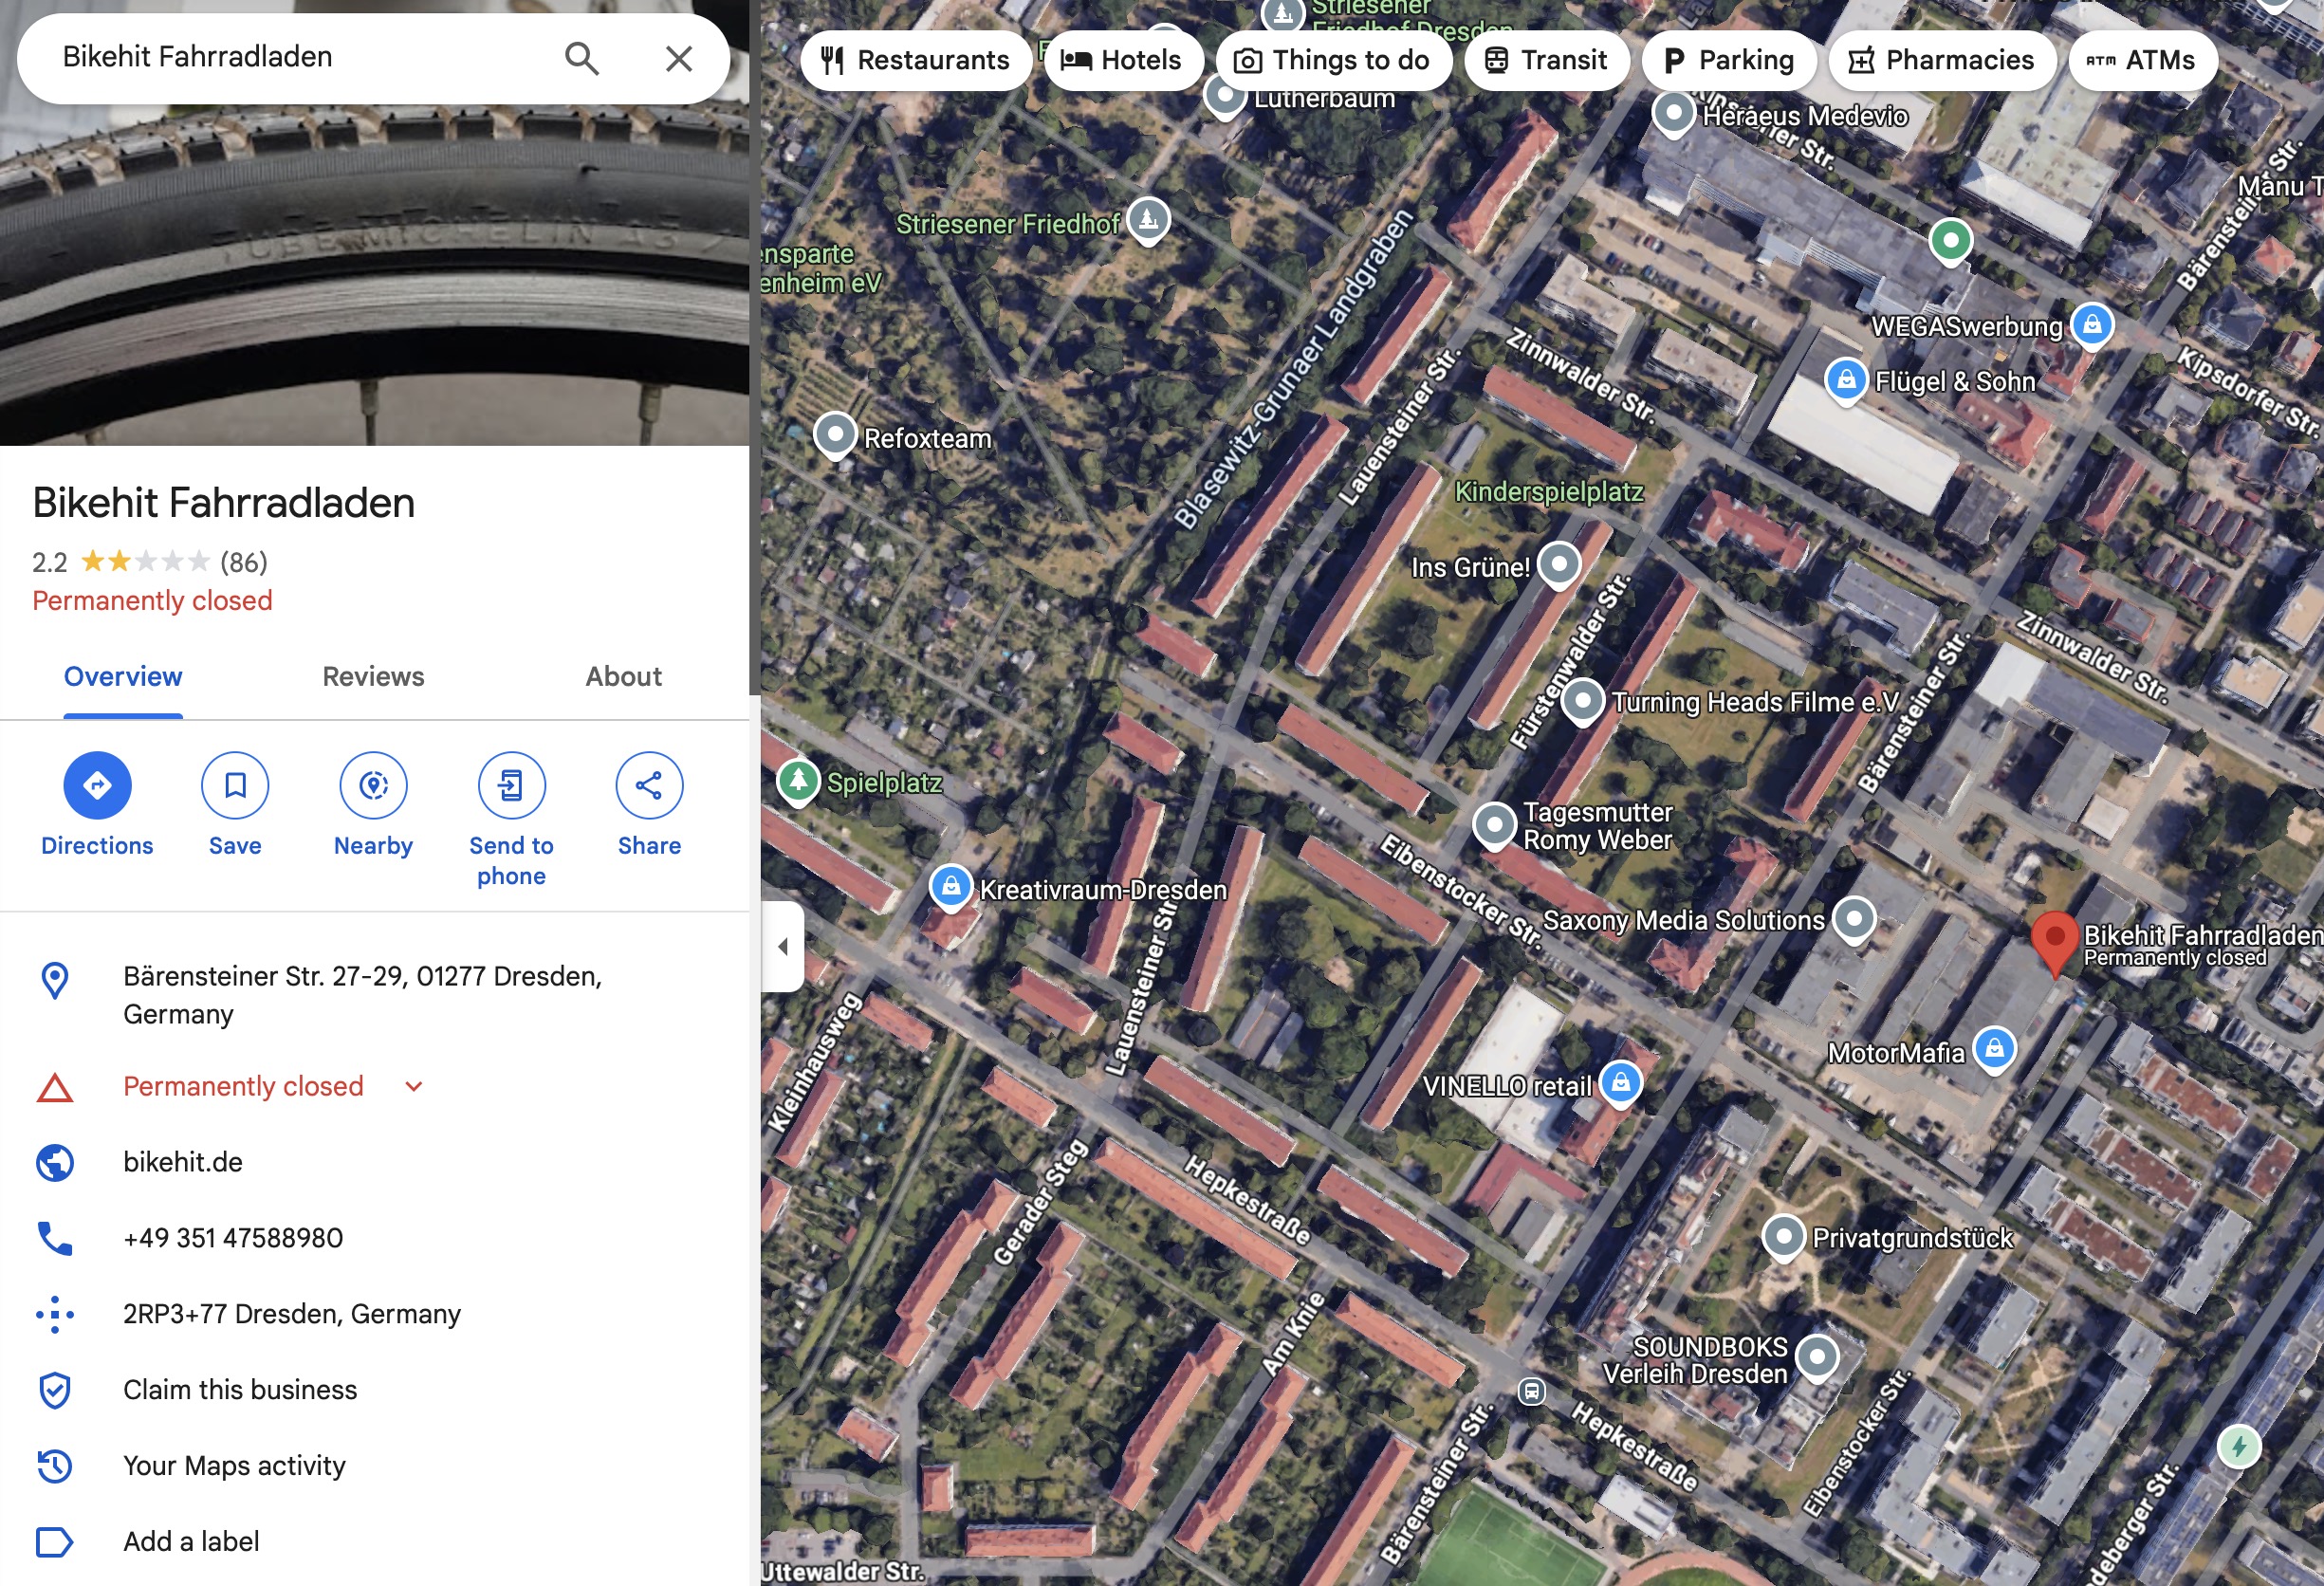This screenshot has width=2324, height=1586.
Task: Switch to the Reviews tab
Action: (373, 677)
